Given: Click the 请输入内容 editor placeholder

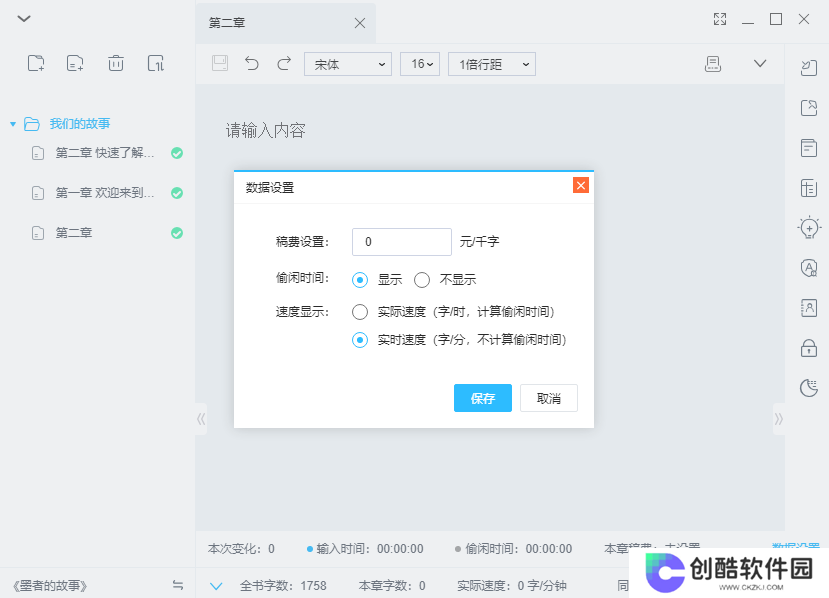Looking at the screenshot, I should (265, 130).
